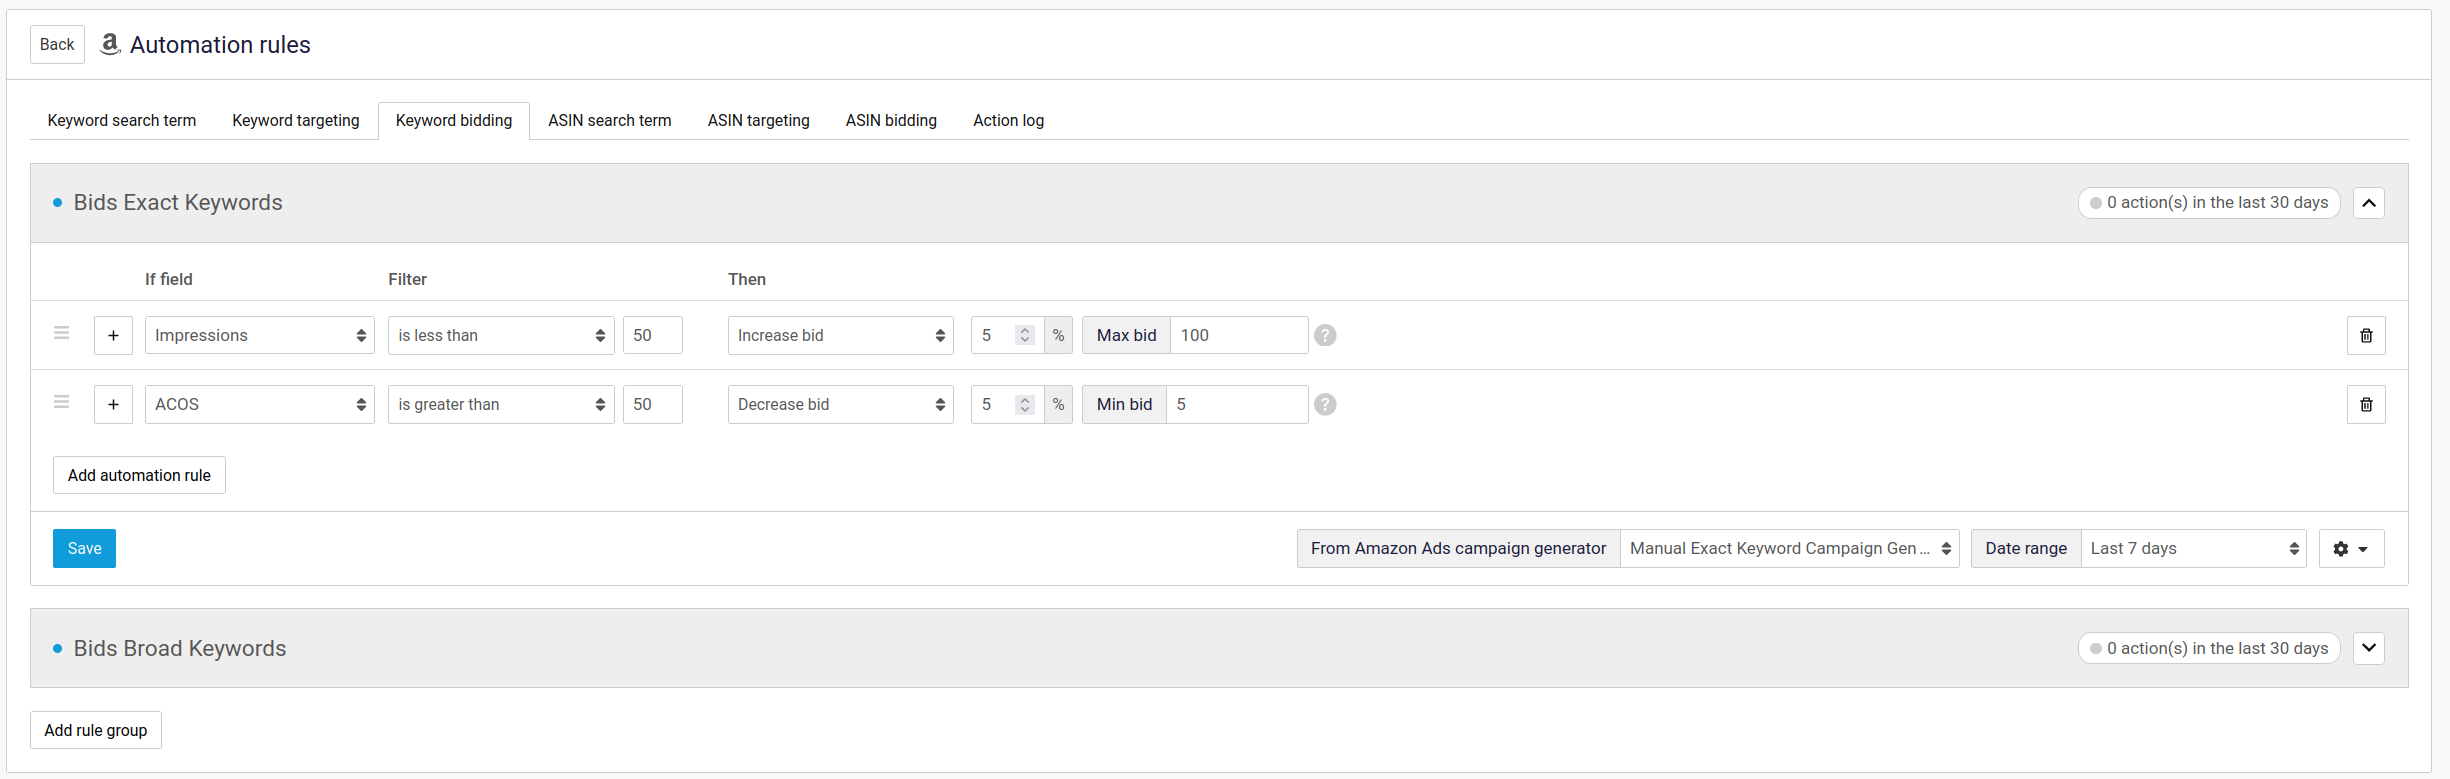This screenshot has height=779, width=2450.
Task: Click Add automation rule button
Action: tap(139, 476)
